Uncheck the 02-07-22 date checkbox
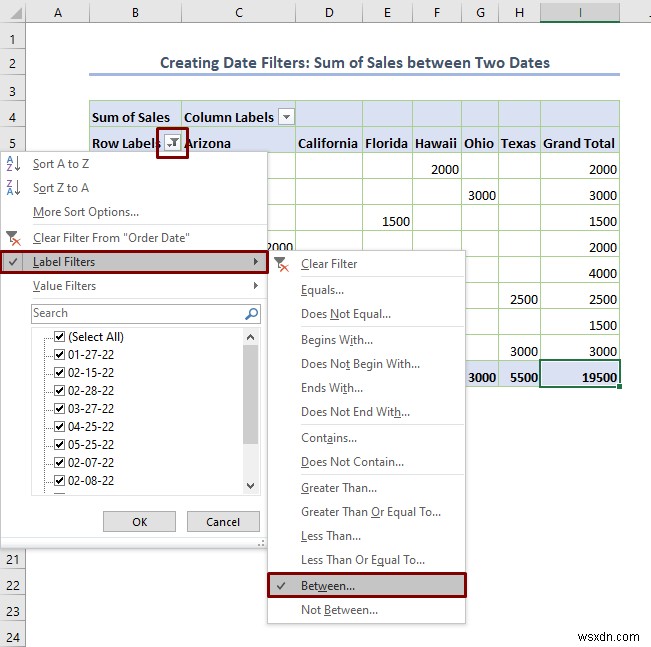Viewport: 651px width, 647px height. tap(59, 462)
